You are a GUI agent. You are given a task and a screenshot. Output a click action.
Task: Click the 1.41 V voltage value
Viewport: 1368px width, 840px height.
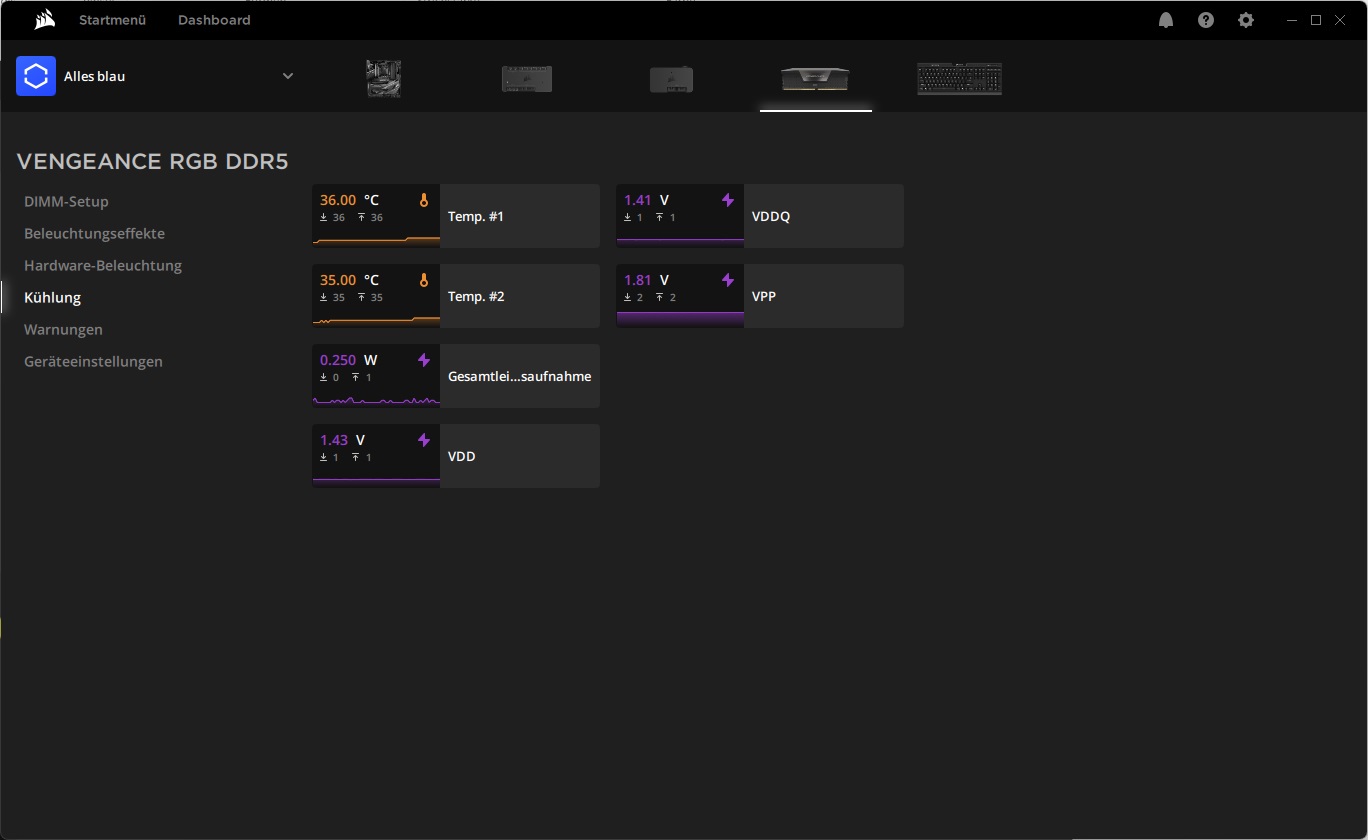pyautogui.click(x=646, y=200)
